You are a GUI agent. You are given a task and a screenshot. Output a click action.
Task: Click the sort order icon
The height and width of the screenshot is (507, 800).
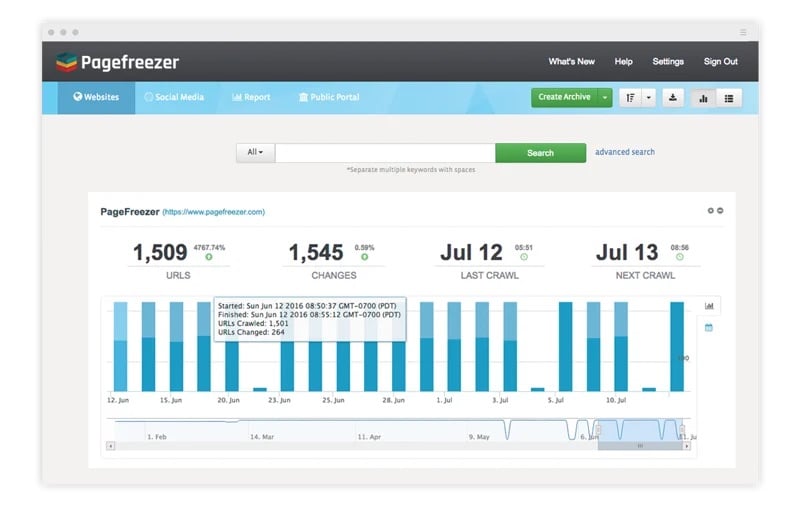tap(631, 98)
